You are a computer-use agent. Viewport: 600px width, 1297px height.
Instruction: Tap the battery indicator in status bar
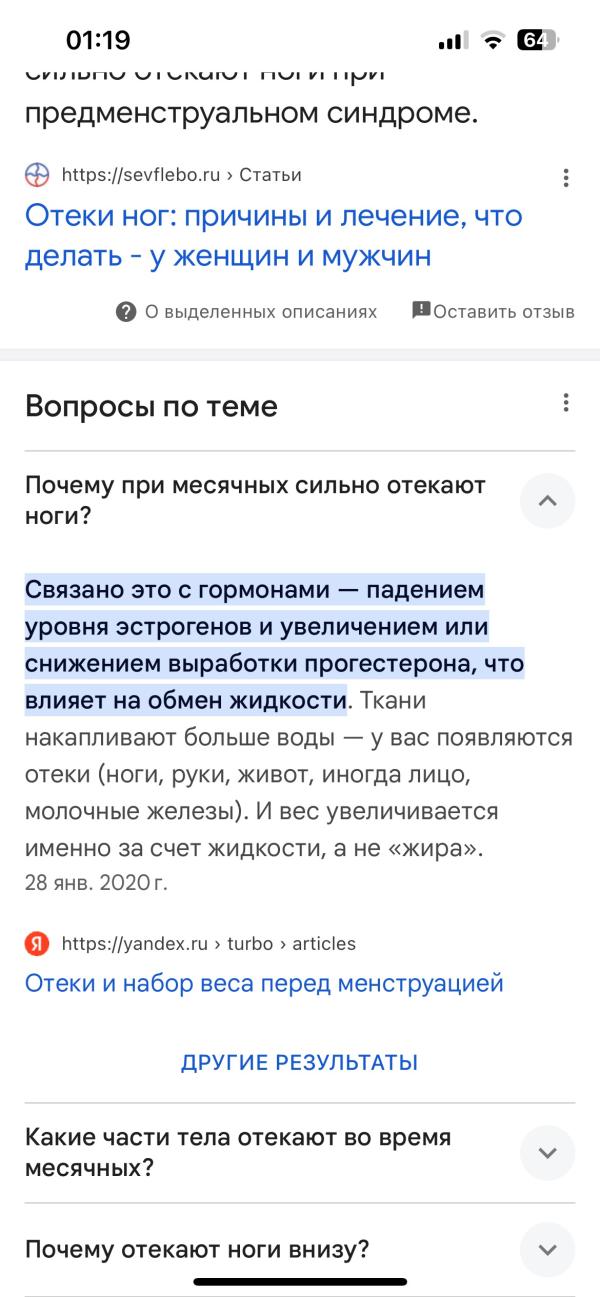coord(536,40)
